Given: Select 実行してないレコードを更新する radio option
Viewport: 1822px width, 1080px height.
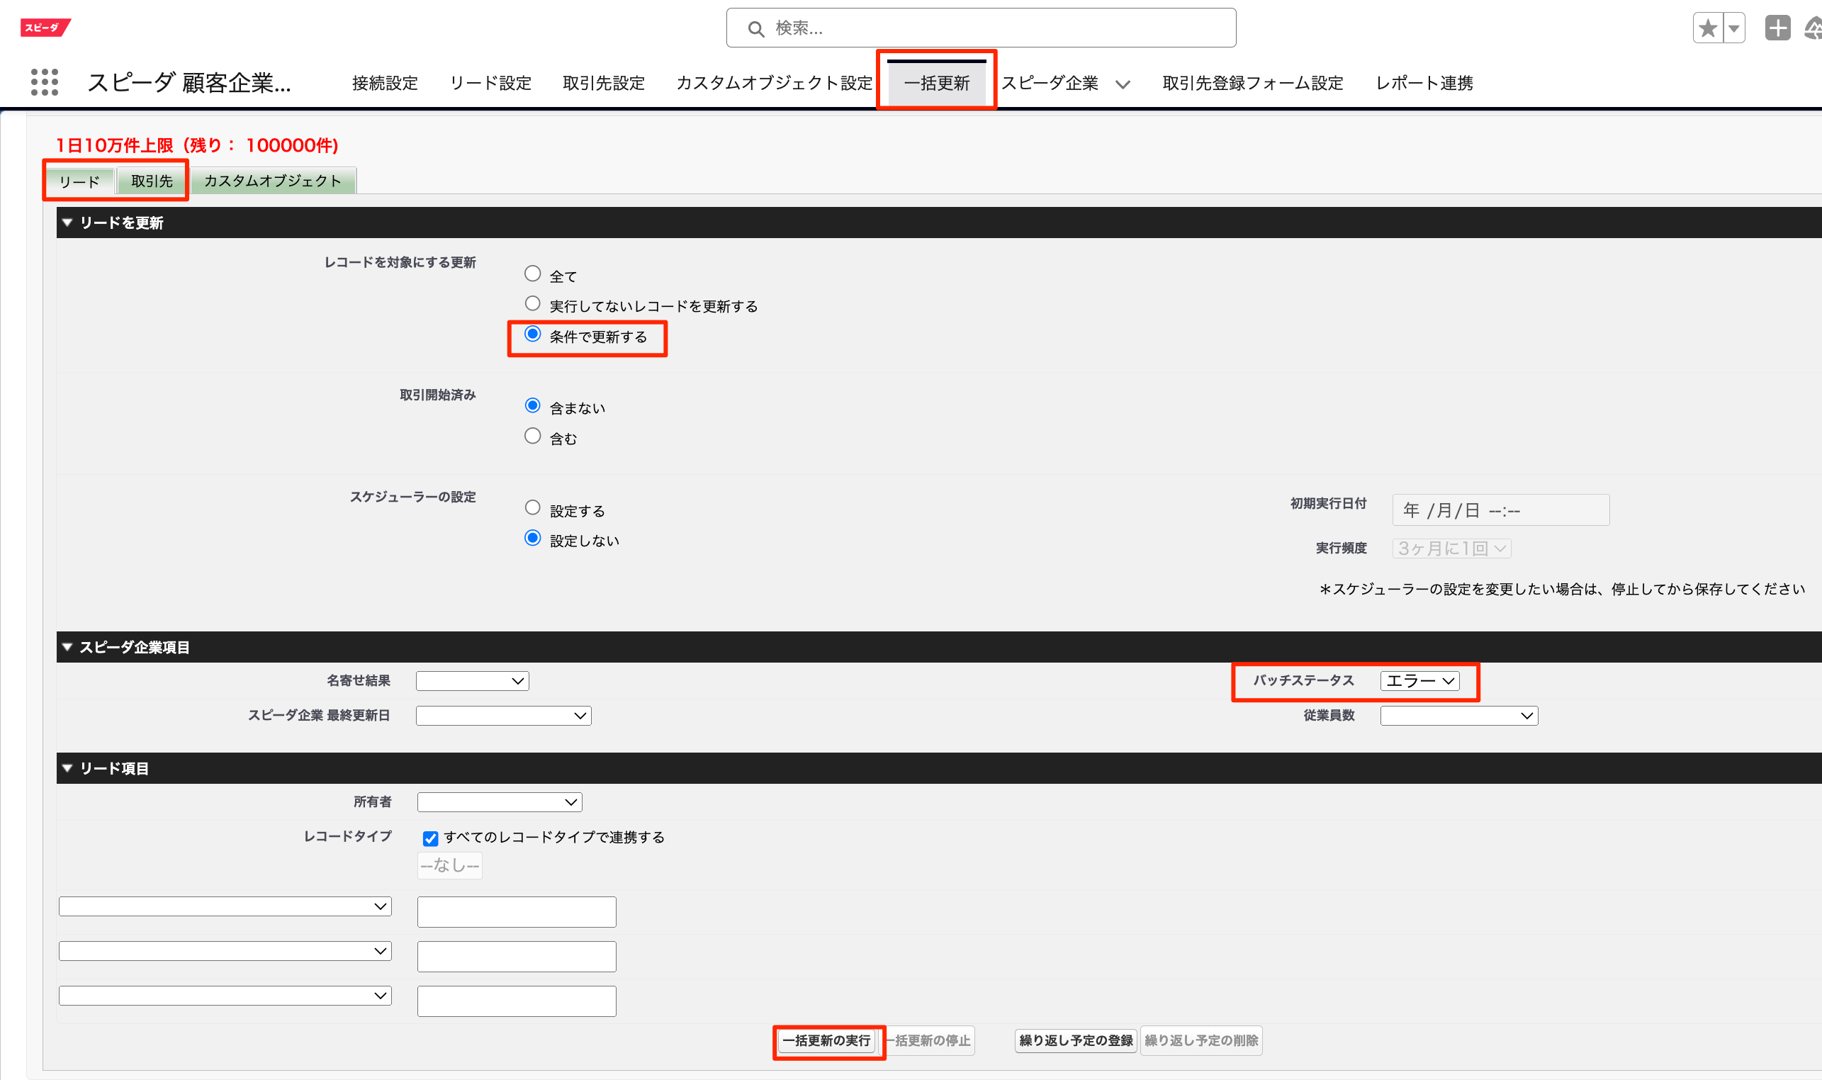Looking at the screenshot, I should (533, 304).
